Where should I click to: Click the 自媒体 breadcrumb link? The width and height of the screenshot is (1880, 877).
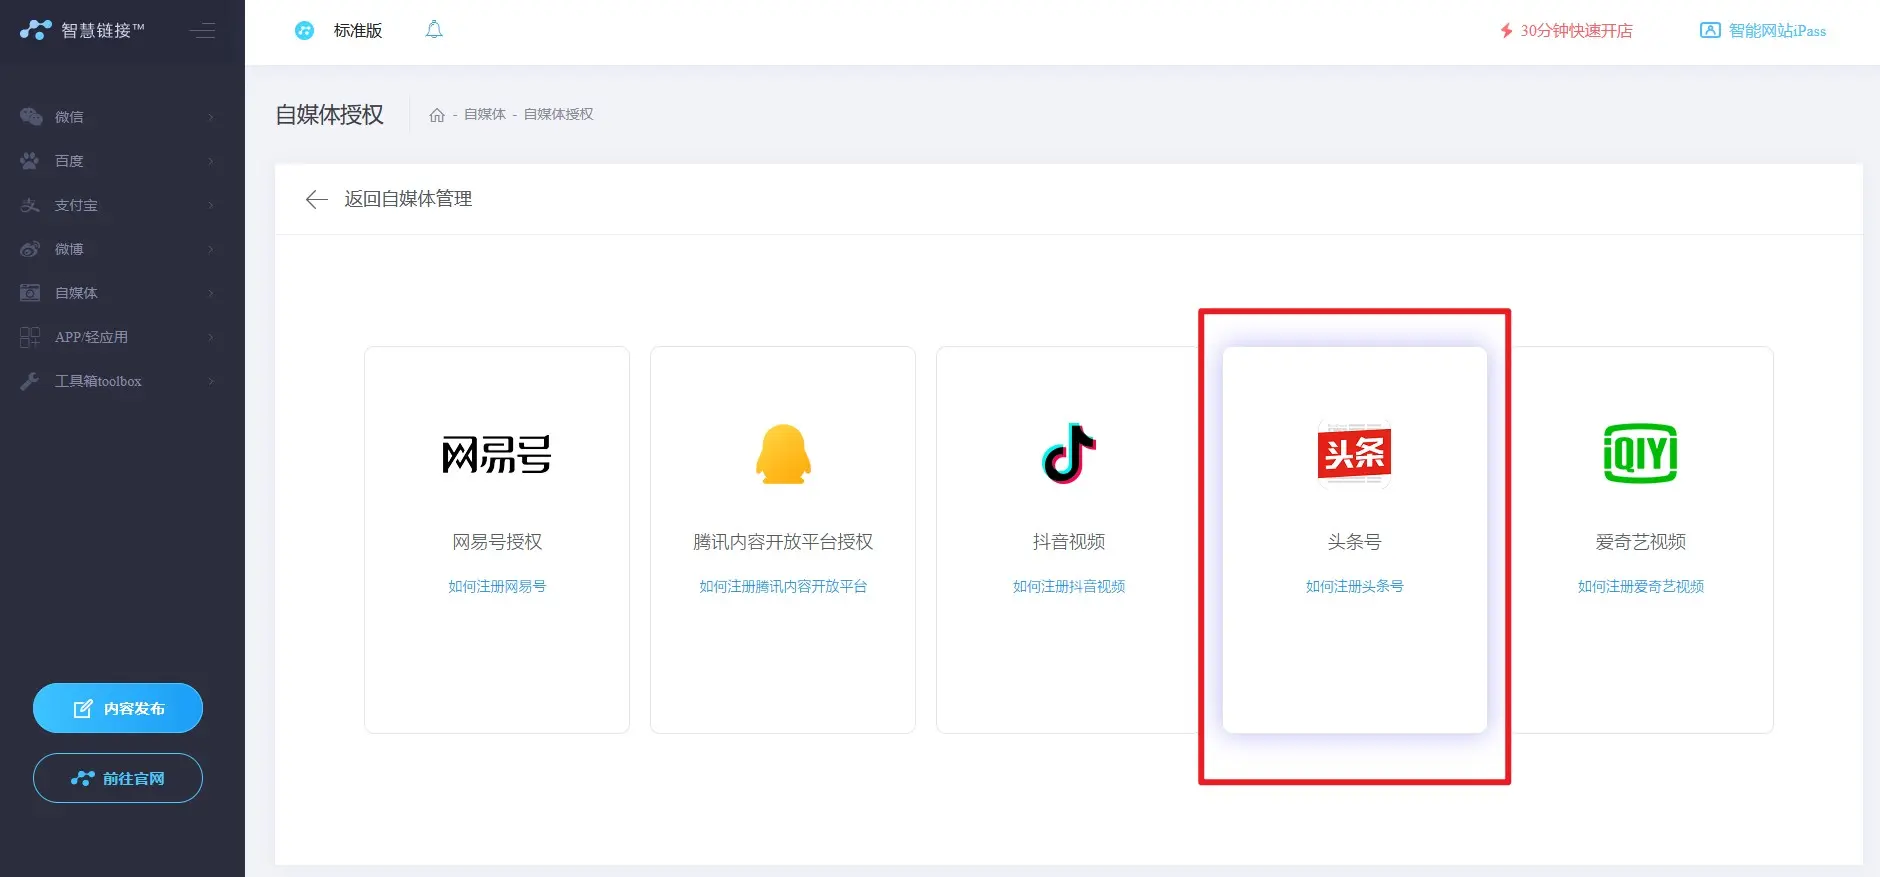pyautogui.click(x=485, y=115)
